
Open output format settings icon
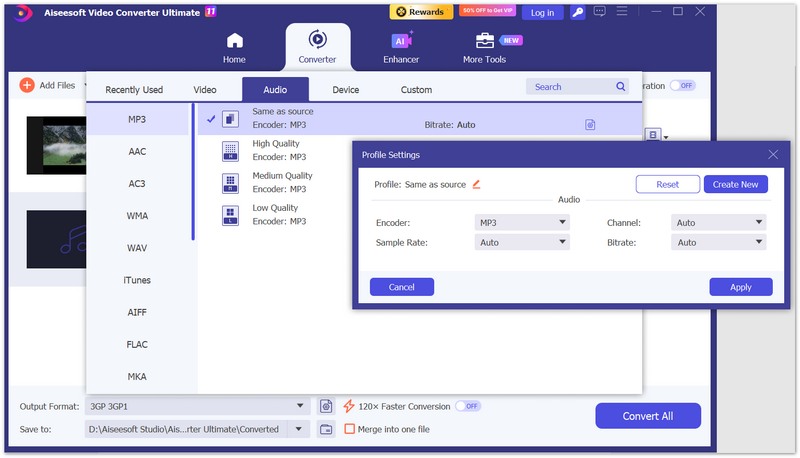coord(326,406)
